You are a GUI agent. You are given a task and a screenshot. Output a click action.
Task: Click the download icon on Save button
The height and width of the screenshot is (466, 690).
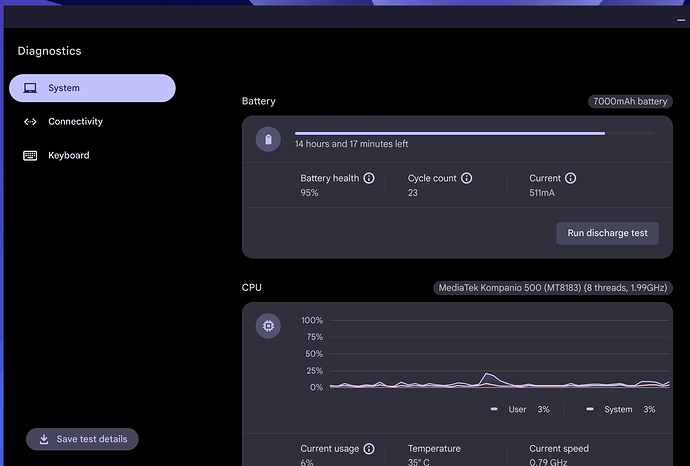(x=44, y=439)
